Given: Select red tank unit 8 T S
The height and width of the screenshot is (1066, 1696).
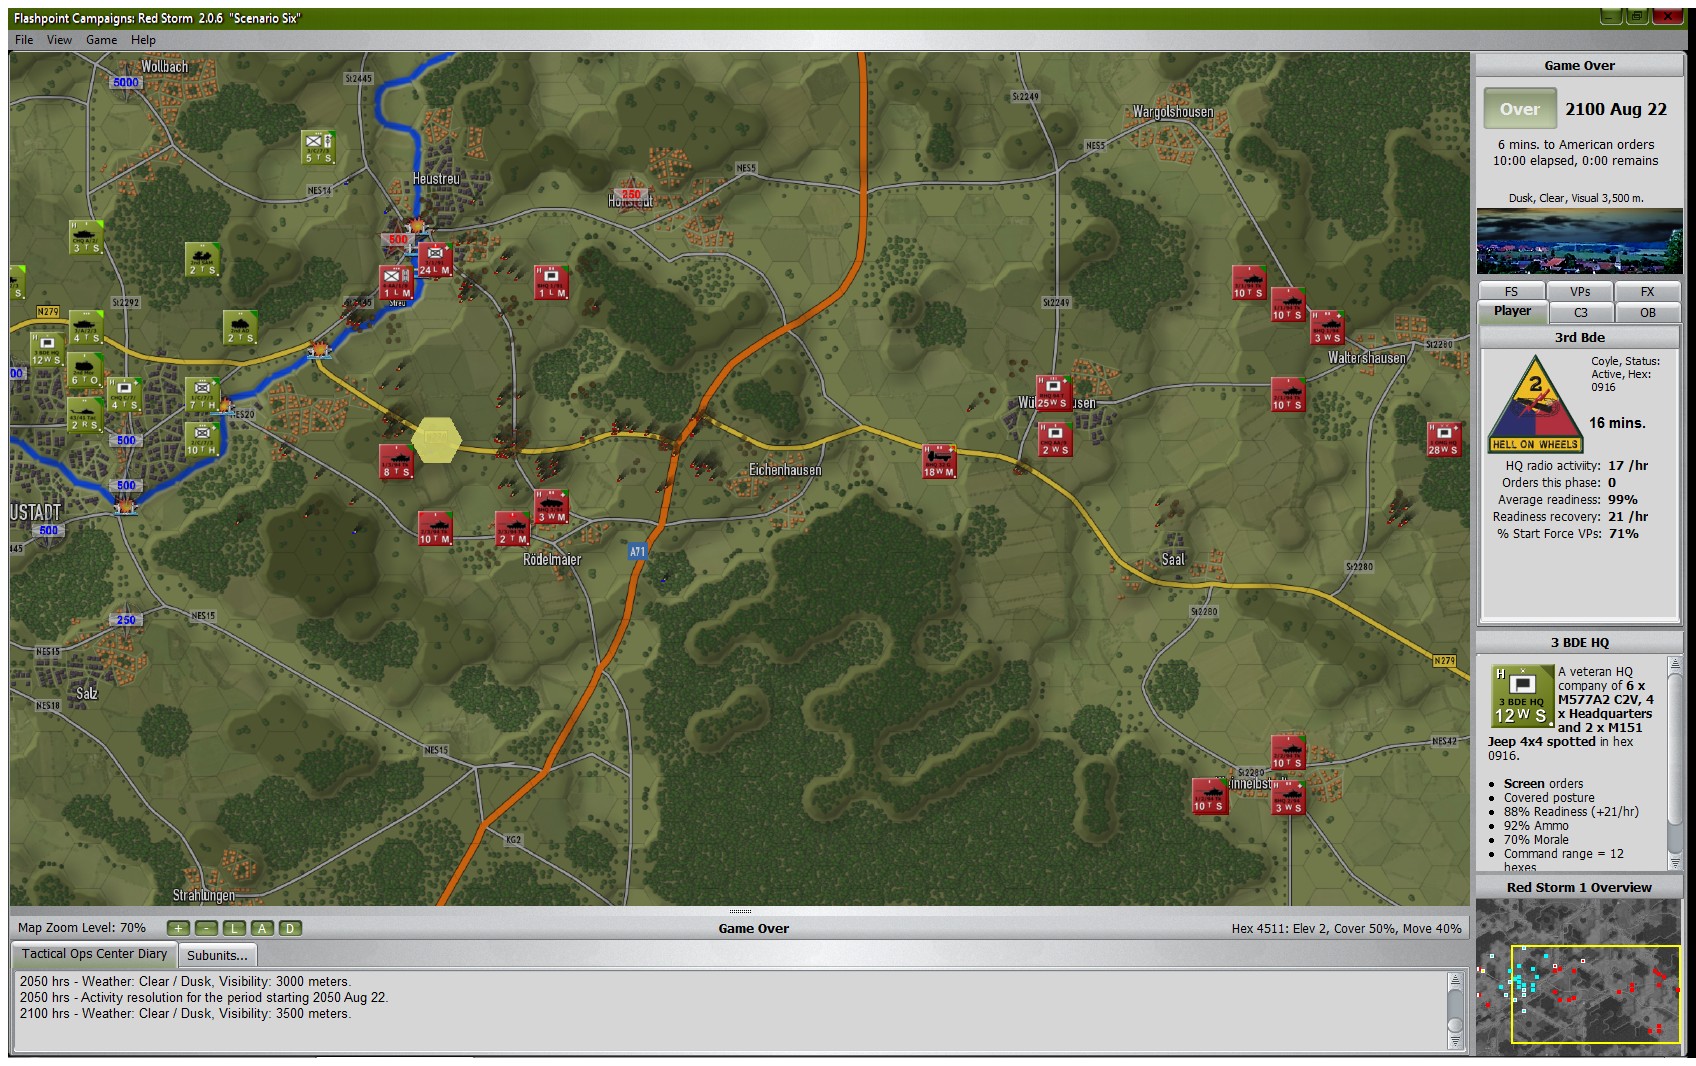Looking at the screenshot, I should tap(396, 461).
